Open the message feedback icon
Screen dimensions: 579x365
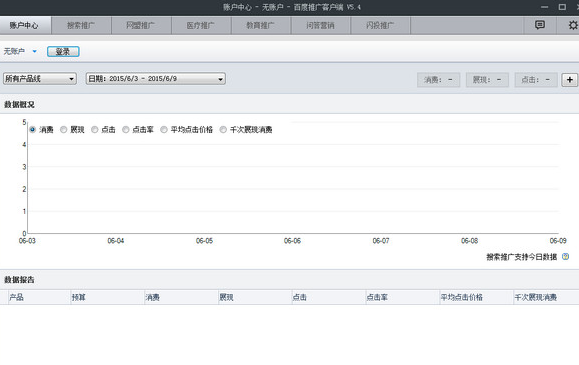[x=540, y=25]
